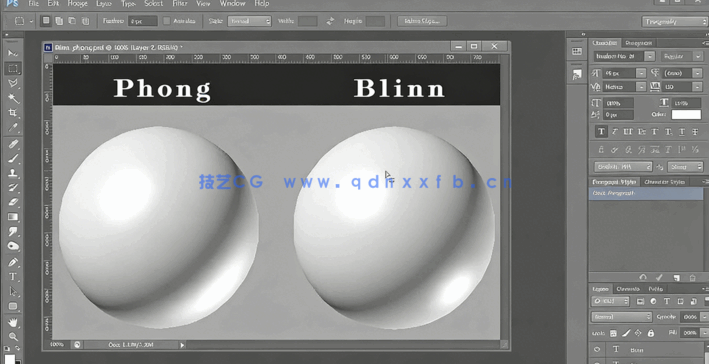709x364 pixels.
Task: Select the Dodge tool
Action: pyautogui.click(x=13, y=246)
